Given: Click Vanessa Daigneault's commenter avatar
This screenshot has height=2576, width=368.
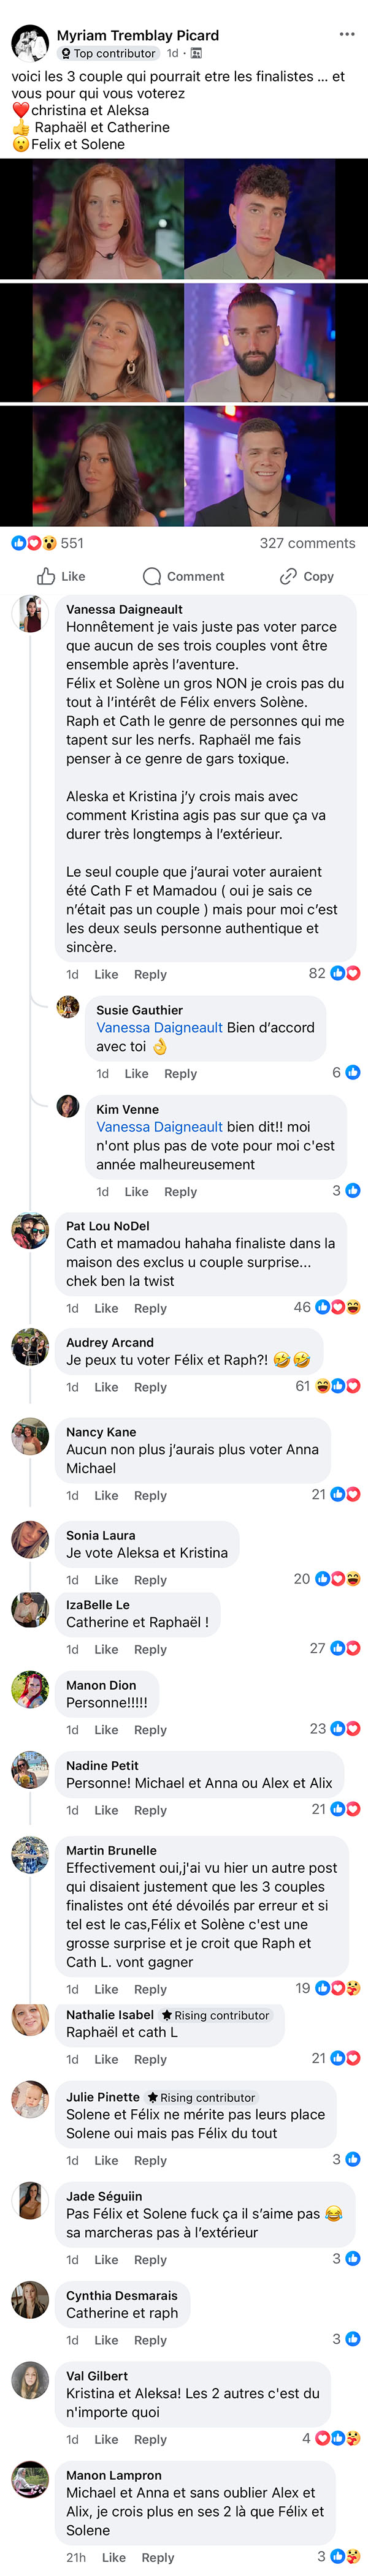Looking at the screenshot, I should pyautogui.click(x=30, y=615).
